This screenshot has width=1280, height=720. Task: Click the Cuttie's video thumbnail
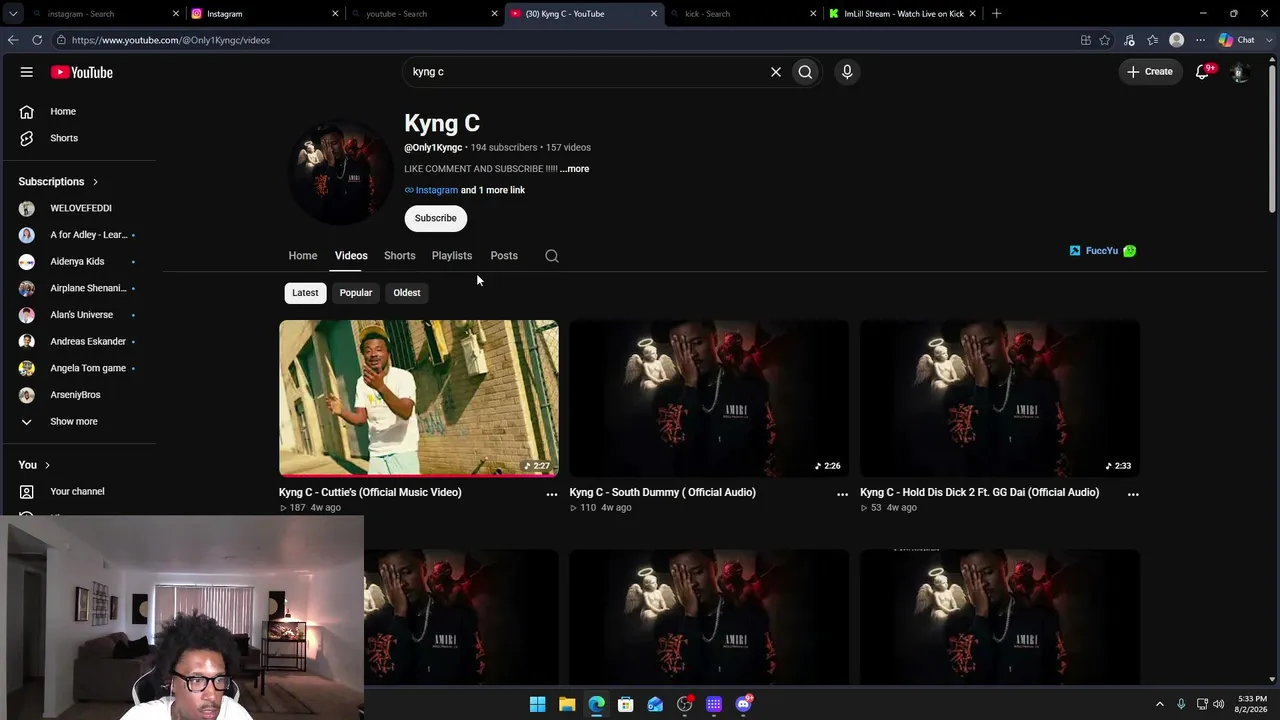click(x=419, y=398)
